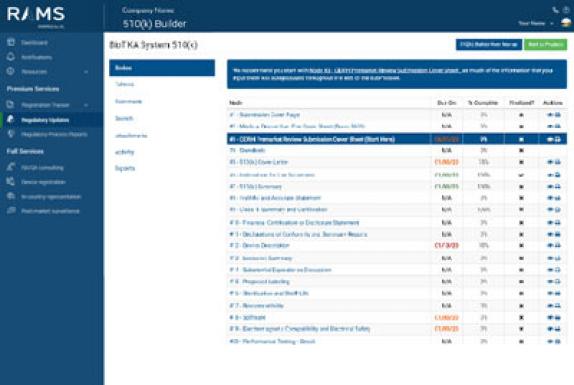574x385 pixels.
Task: Open the user name dropdown in the header
Action: [536, 23]
